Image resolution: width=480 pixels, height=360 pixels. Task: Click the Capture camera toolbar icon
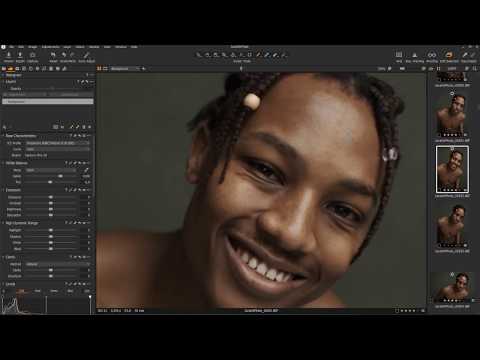tap(32, 55)
